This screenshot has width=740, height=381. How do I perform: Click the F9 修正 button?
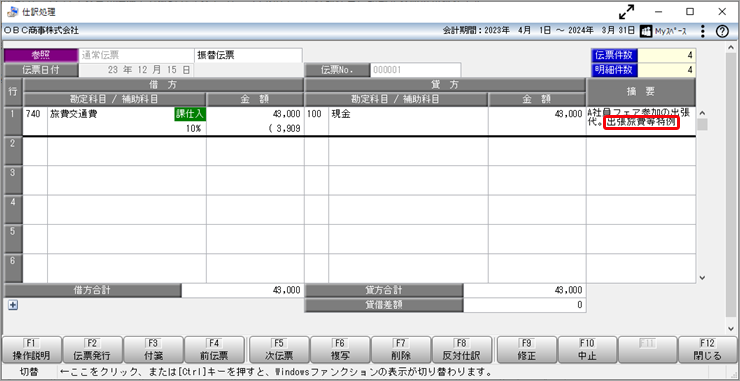pos(527,350)
